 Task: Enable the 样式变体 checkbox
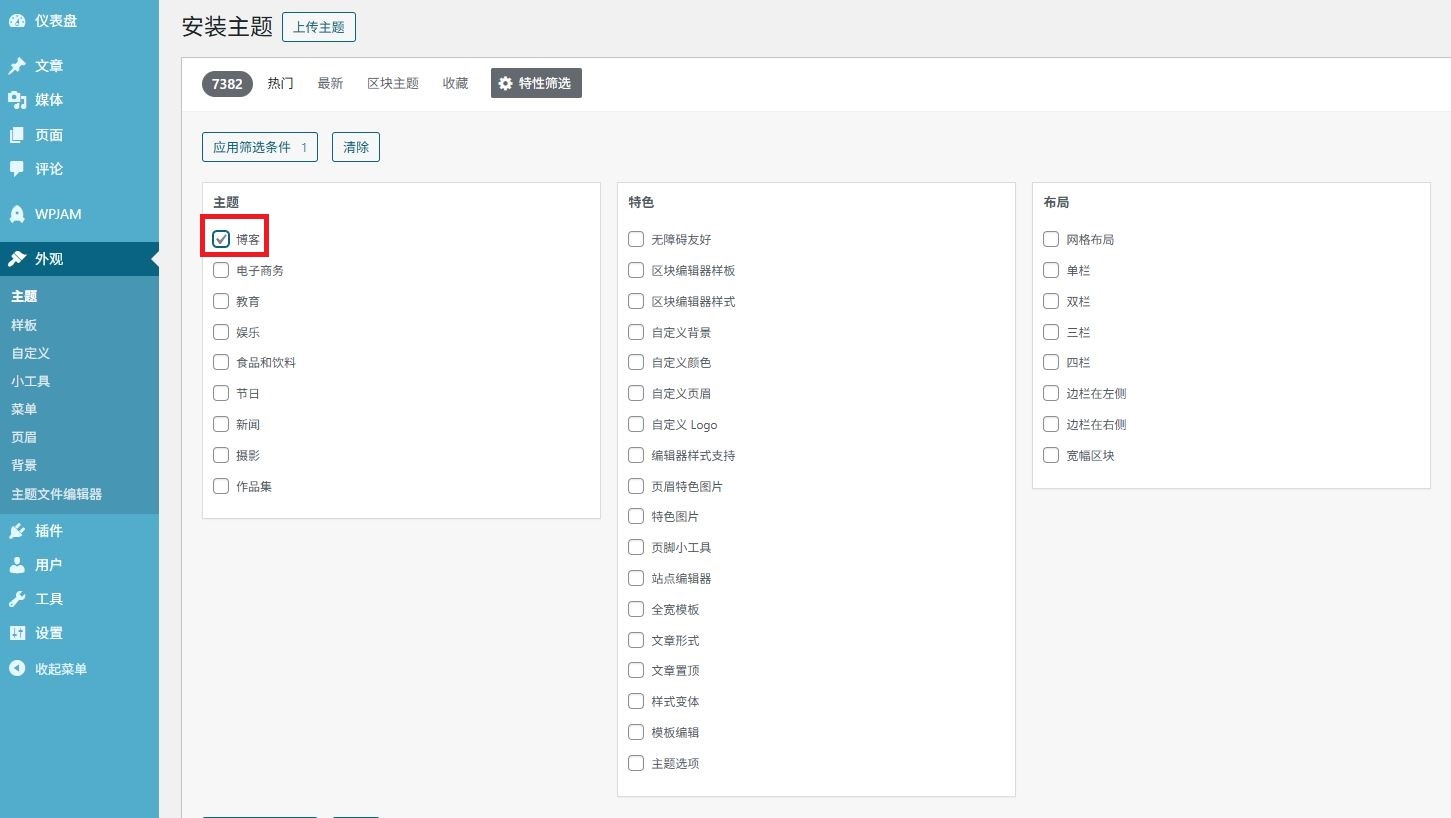(636, 702)
